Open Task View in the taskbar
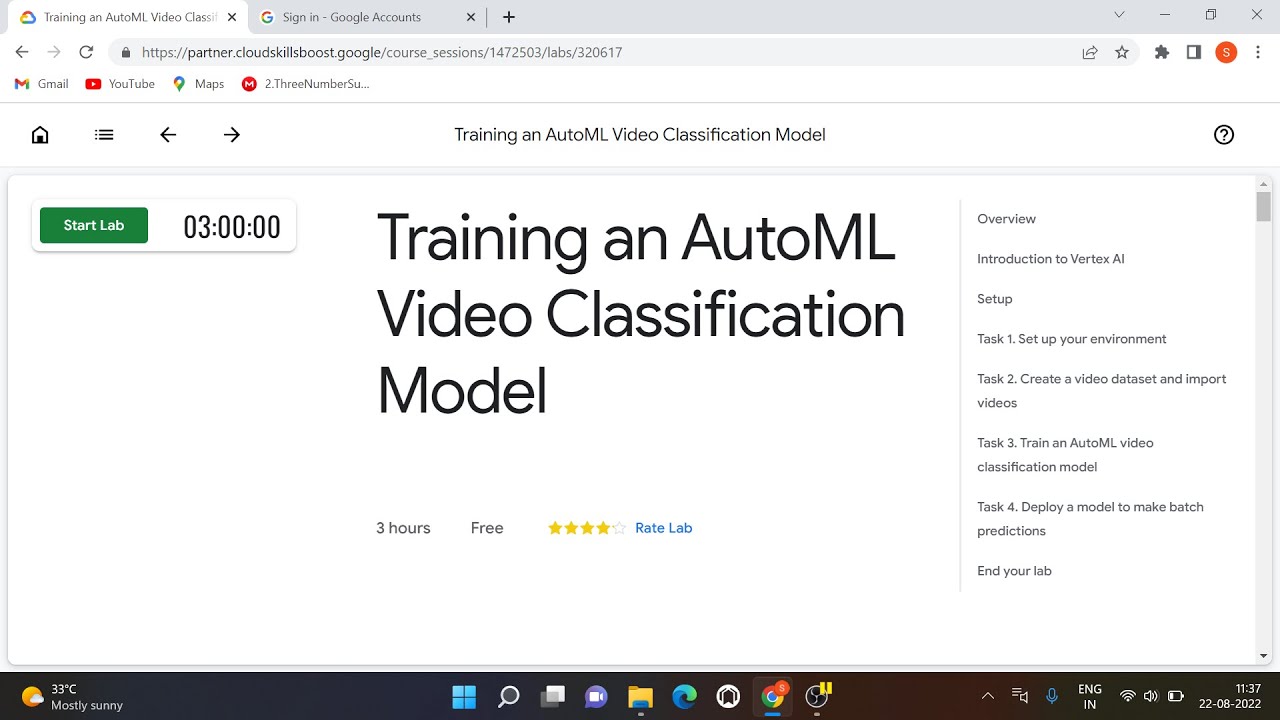1280x720 pixels. 552,696
